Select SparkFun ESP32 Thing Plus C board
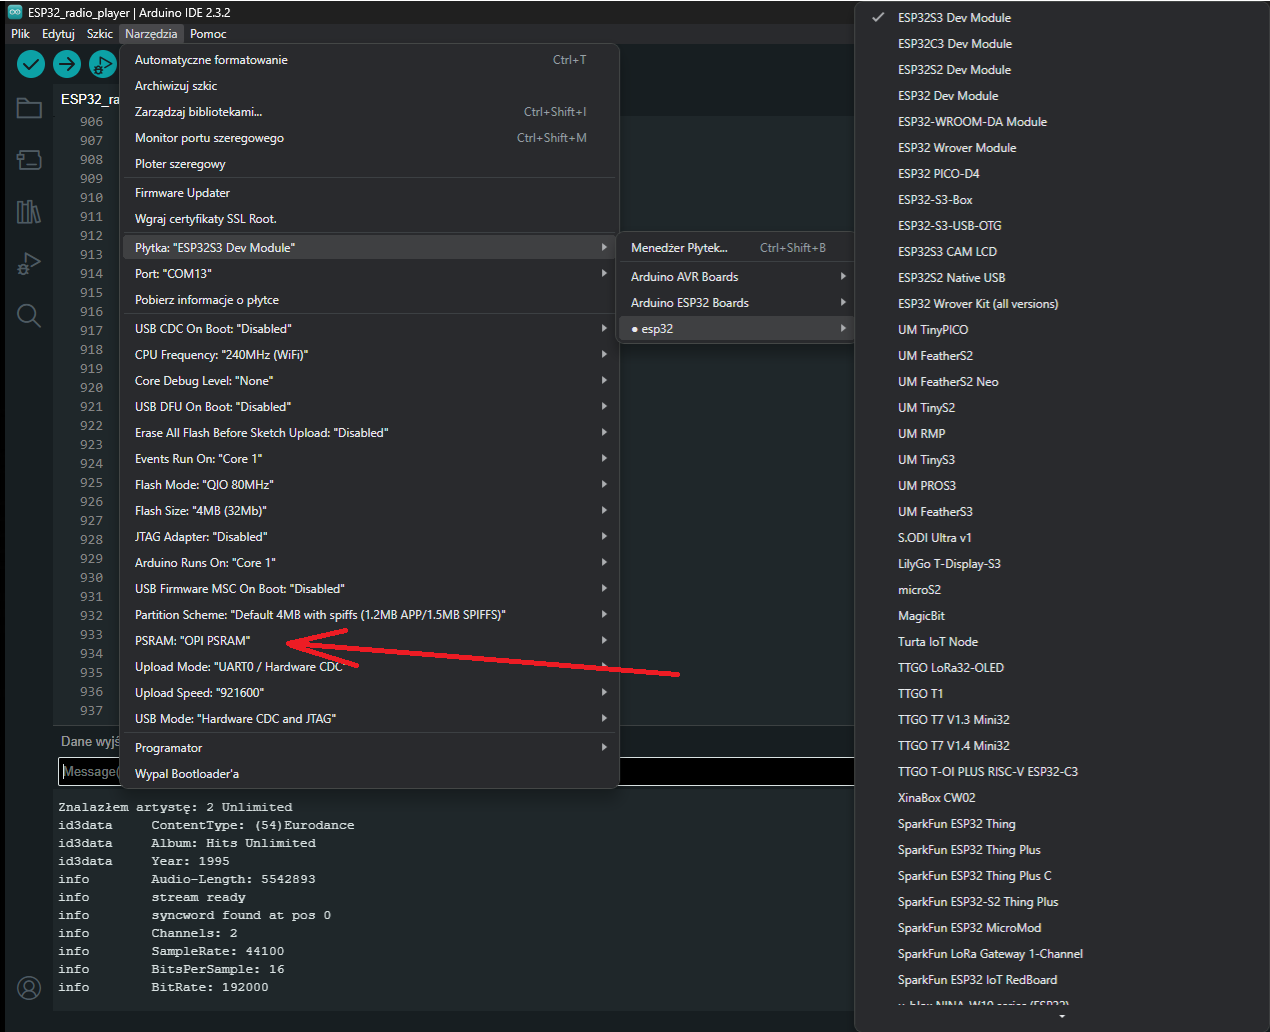 pos(1062,876)
